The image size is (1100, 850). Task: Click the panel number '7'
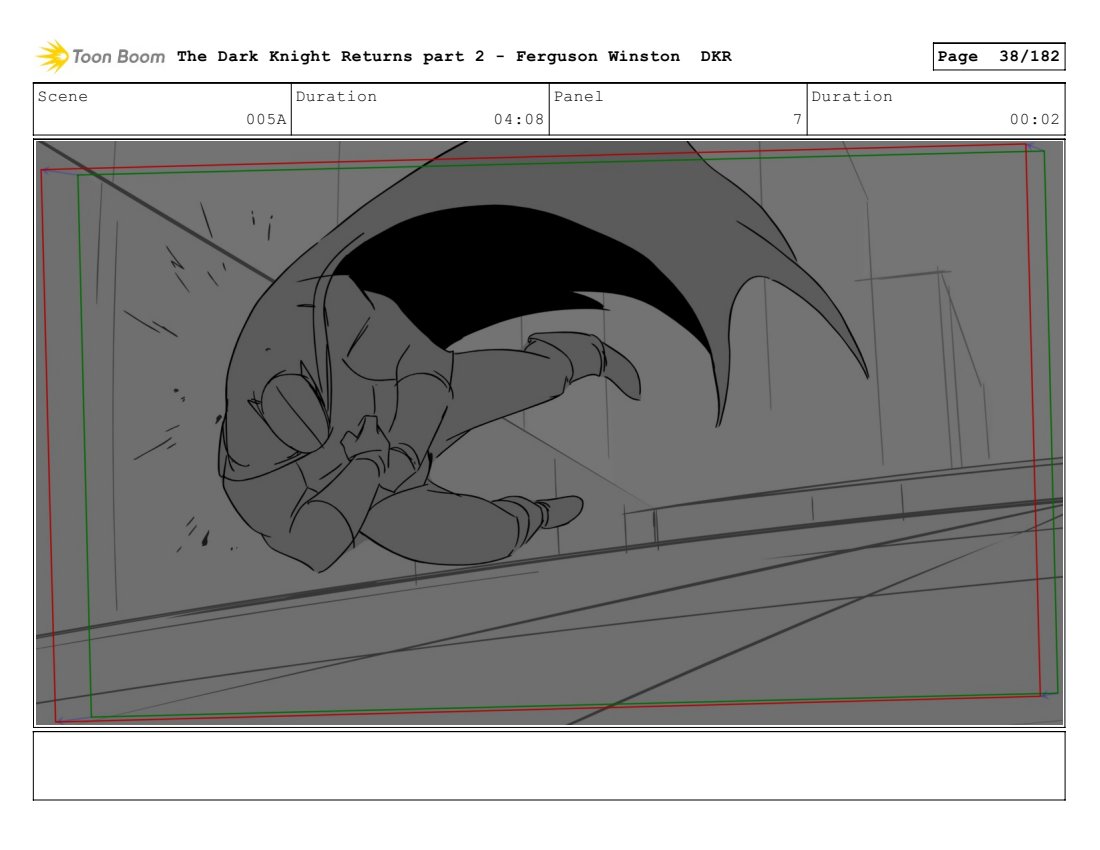point(797,119)
